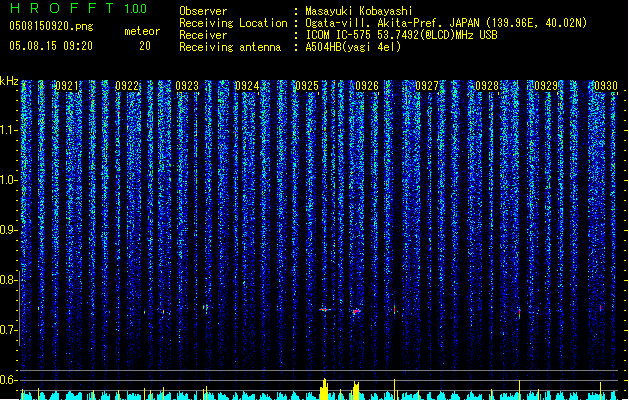Click the Ogata-vill. Akita-Pref. JAPAN location text

pyautogui.click(x=446, y=23)
